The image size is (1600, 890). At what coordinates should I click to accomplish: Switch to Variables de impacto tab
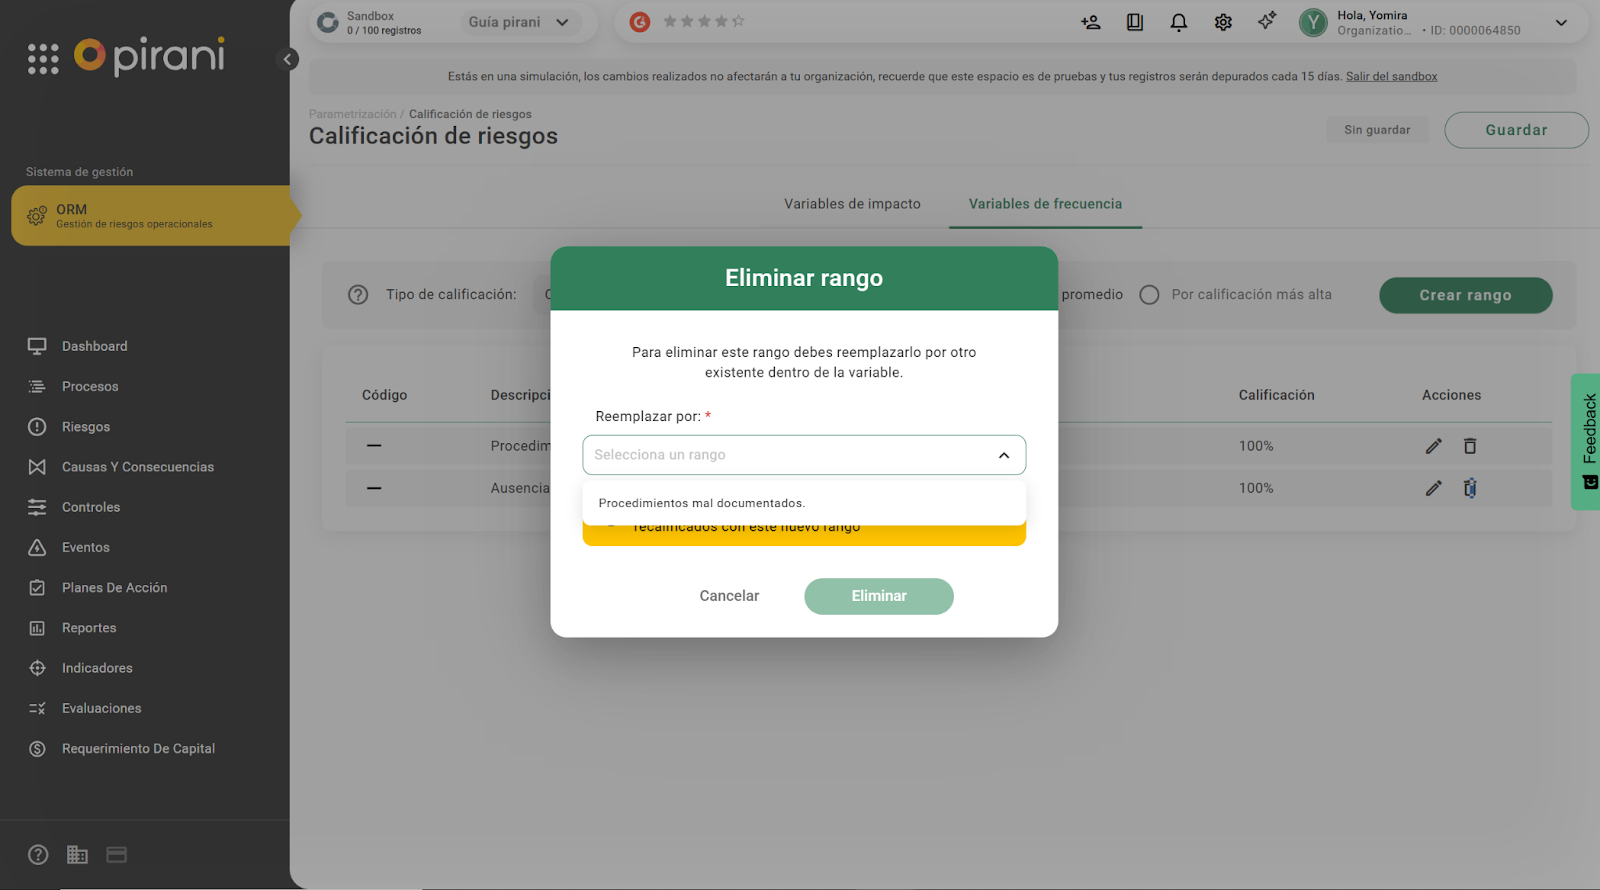pyautogui.click(x=852, y=204)
